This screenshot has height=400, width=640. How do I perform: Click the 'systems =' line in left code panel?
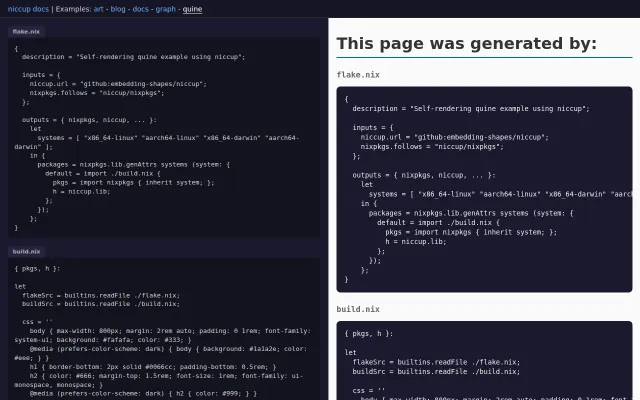tap(157, 142)
